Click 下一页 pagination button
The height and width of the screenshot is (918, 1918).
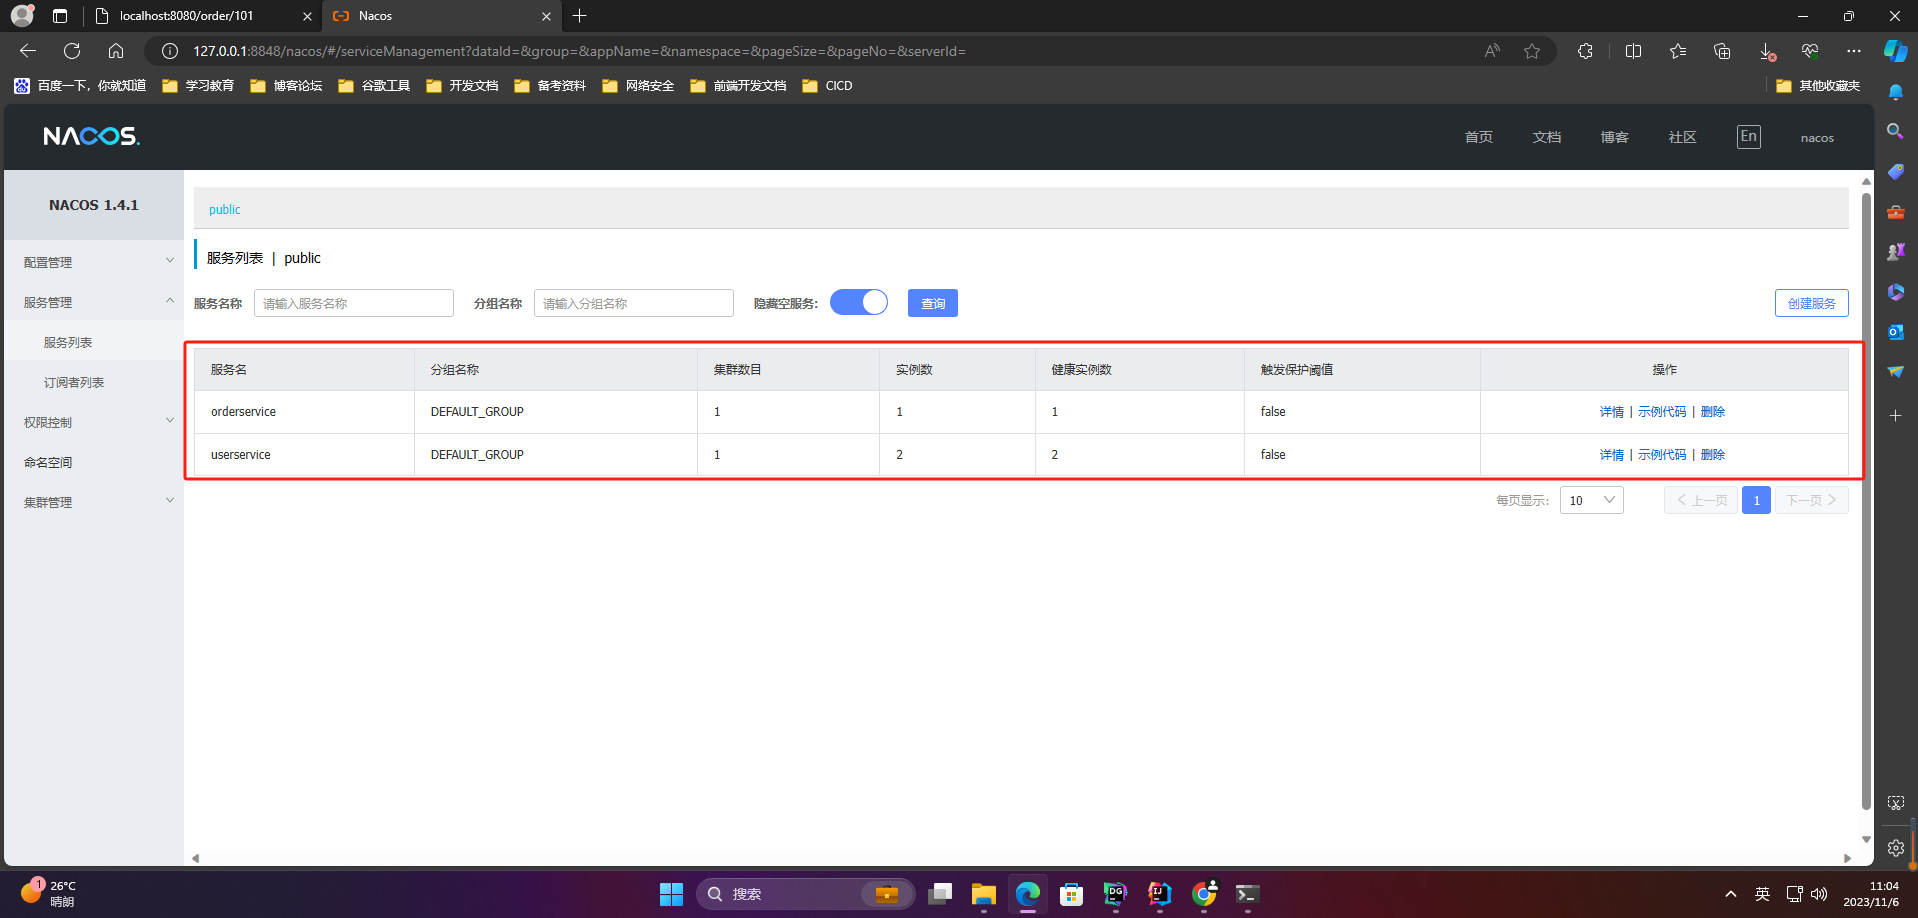[1811, 500]
